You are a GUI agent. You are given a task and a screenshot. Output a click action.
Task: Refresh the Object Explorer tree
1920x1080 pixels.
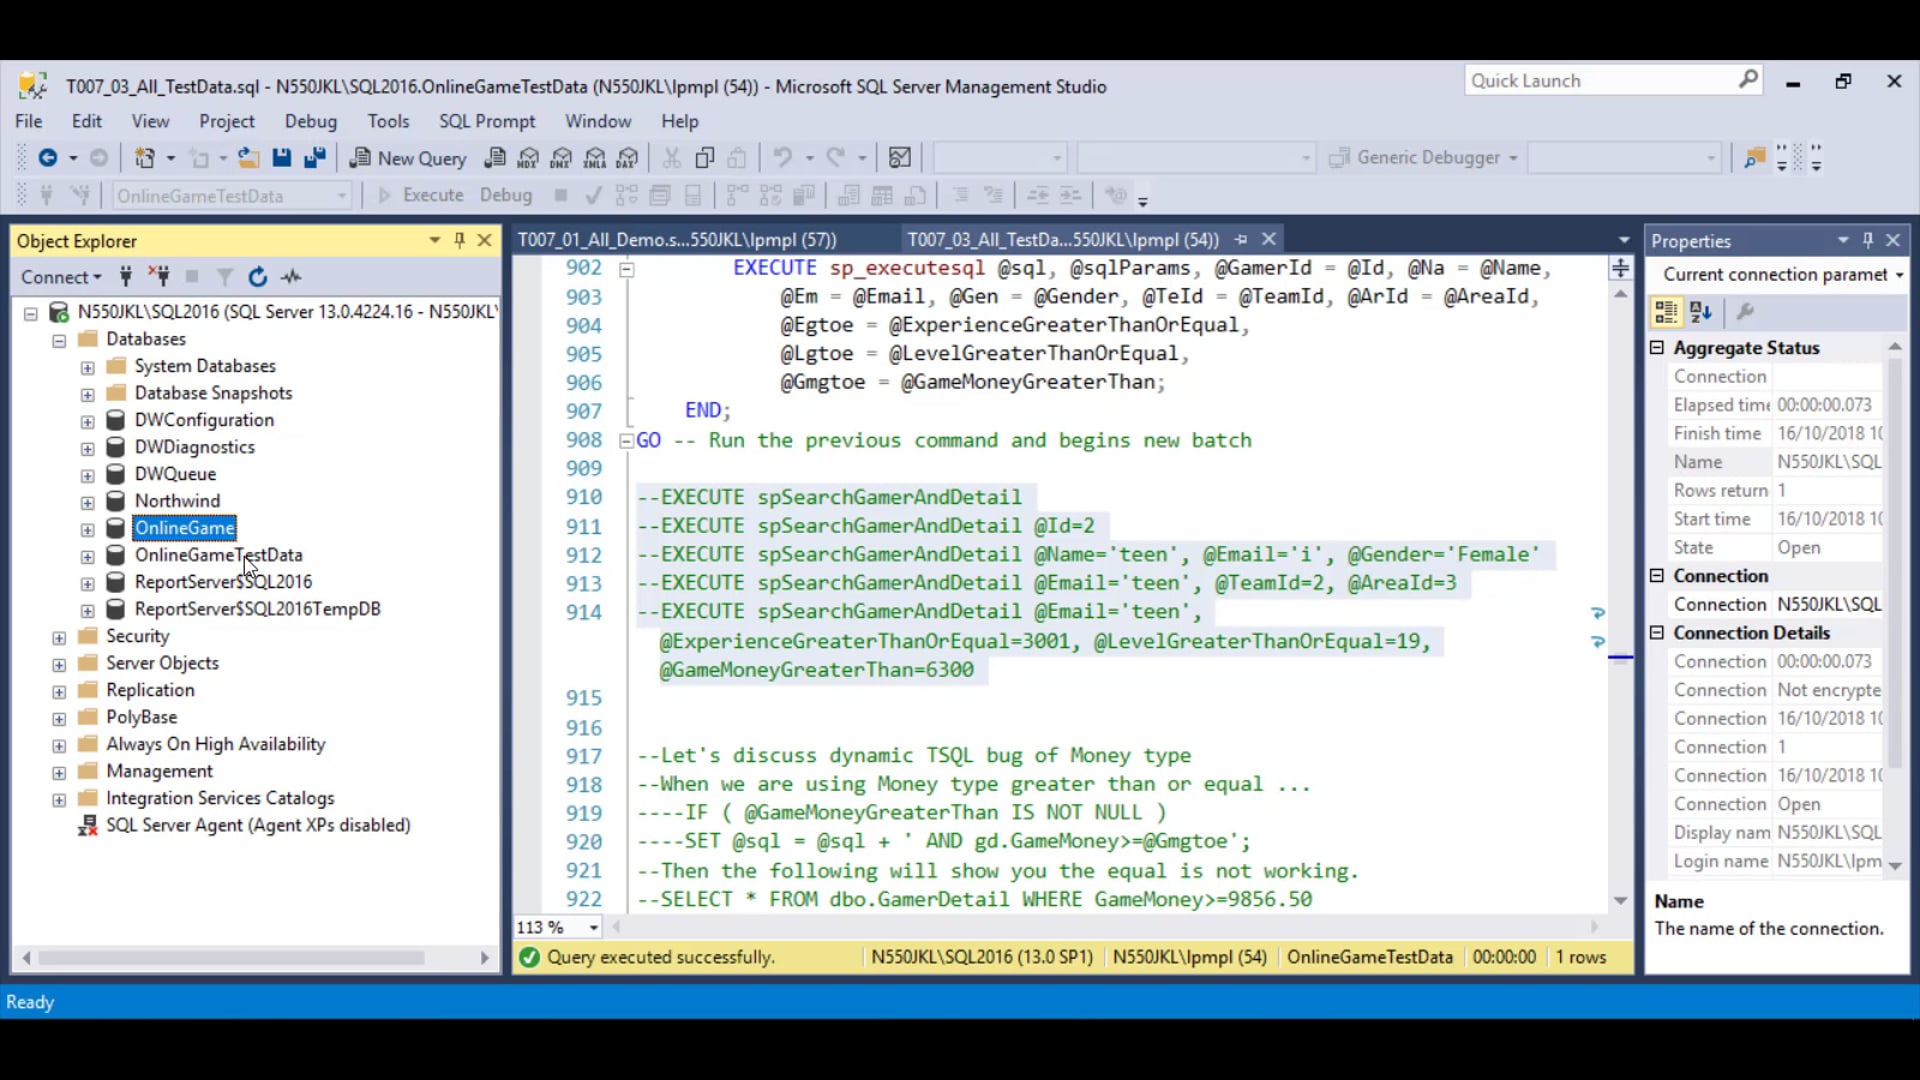(x=258, y=277)
